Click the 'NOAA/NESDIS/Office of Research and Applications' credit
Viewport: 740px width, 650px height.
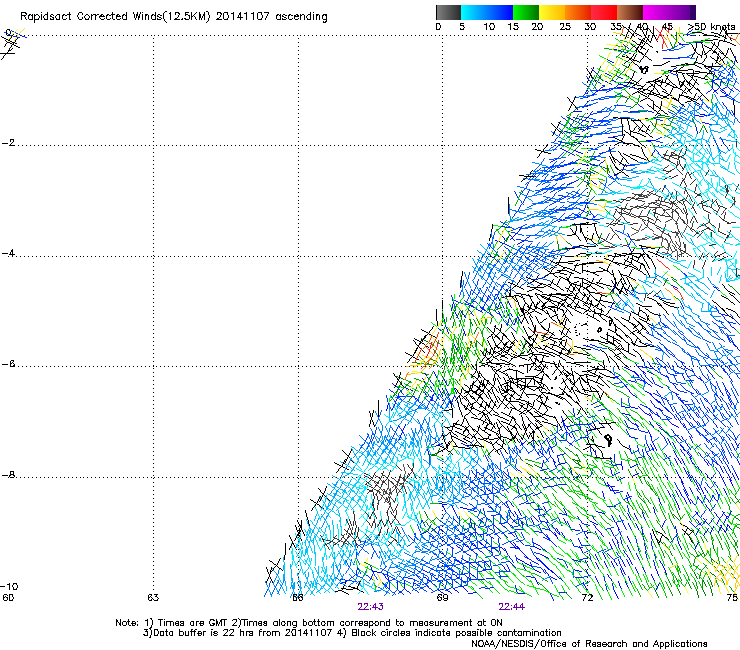(589, 644)
